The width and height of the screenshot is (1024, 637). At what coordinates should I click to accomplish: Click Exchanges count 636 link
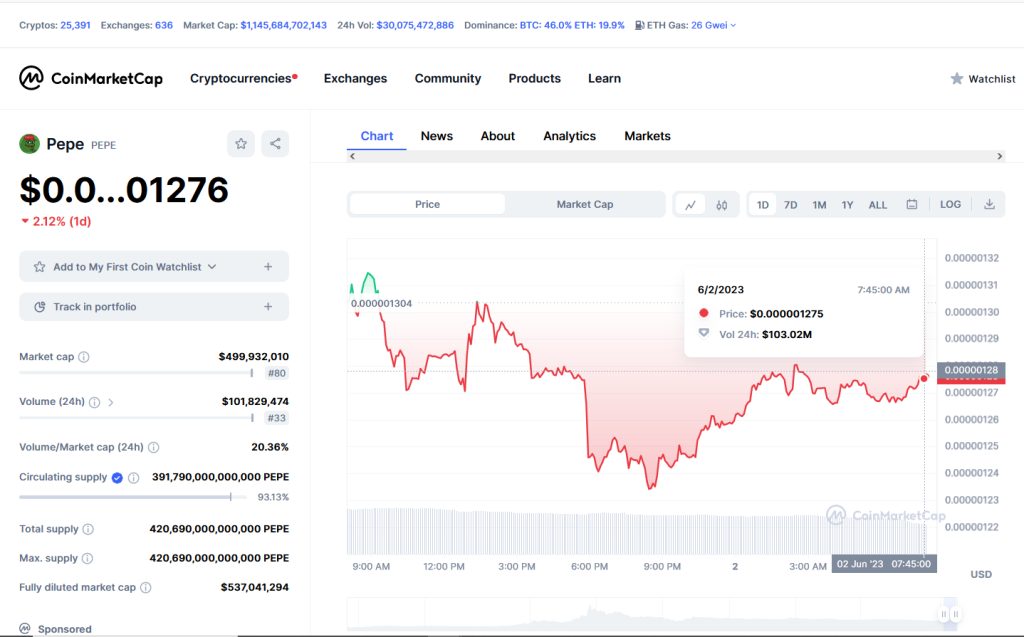(x=164, y=25)
